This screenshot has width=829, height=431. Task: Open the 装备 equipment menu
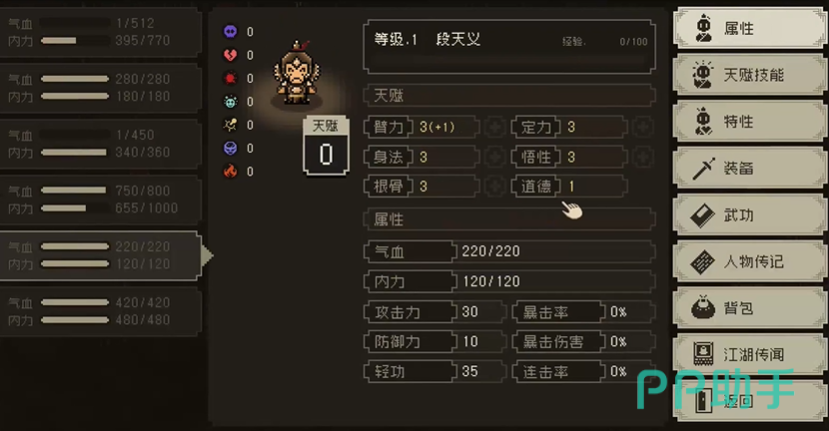[x=750, y=168]
